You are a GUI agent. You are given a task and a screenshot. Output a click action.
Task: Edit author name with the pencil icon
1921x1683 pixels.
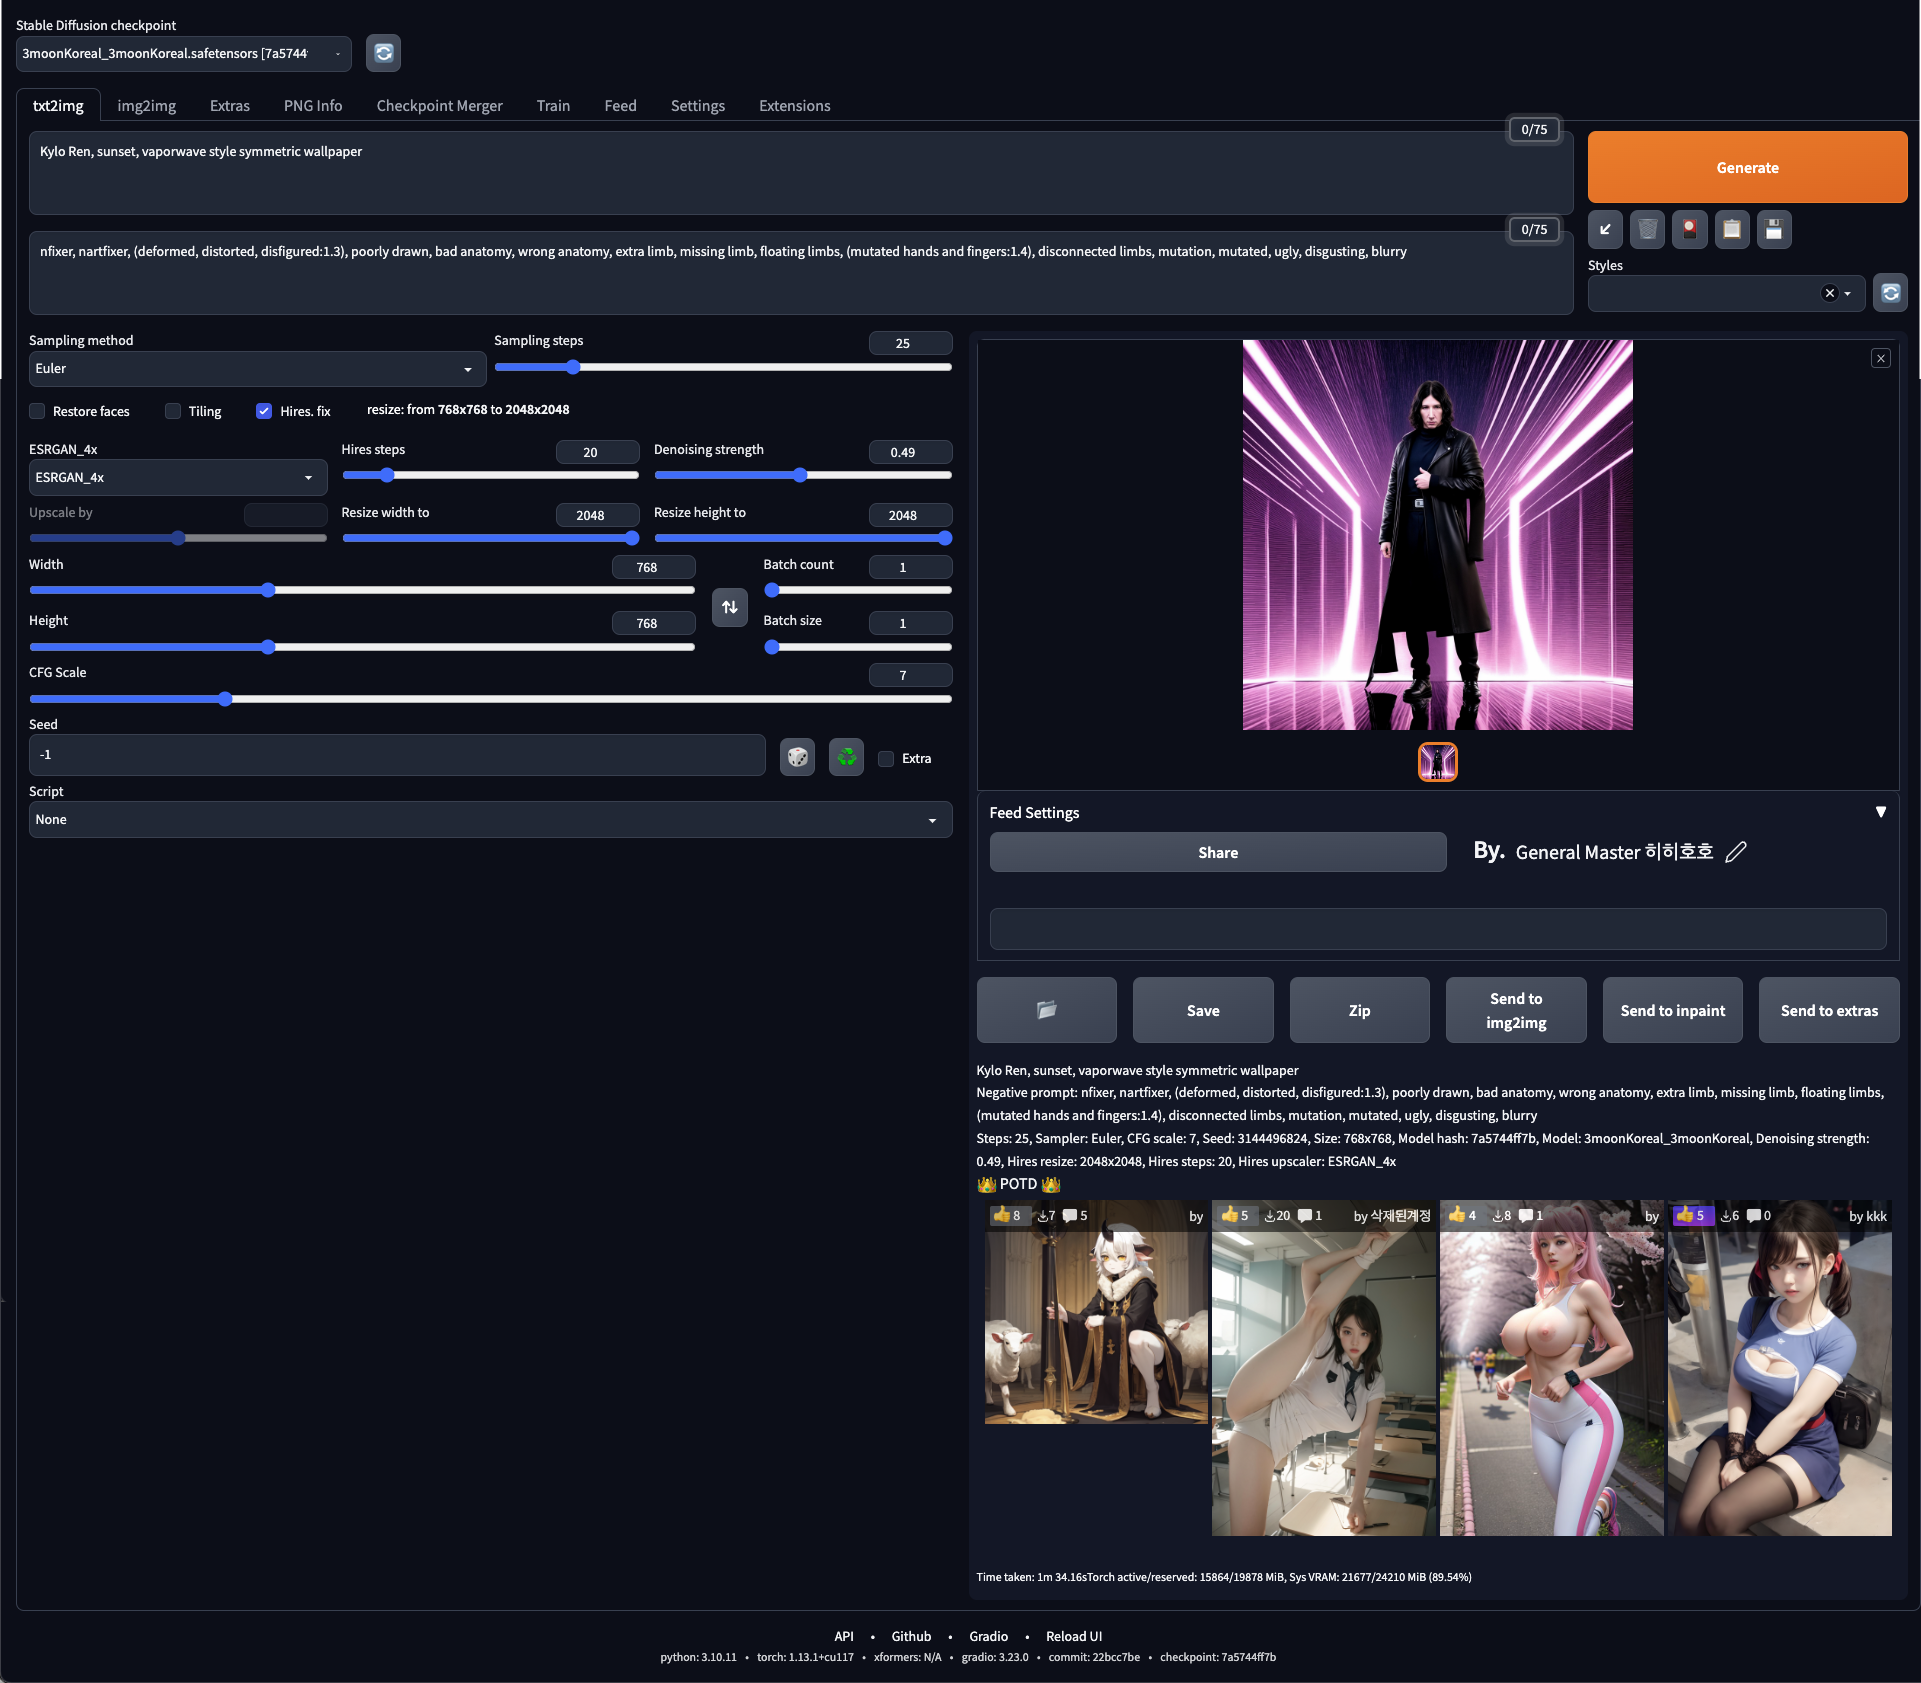pyautogui.click(x=1735, y=852)
